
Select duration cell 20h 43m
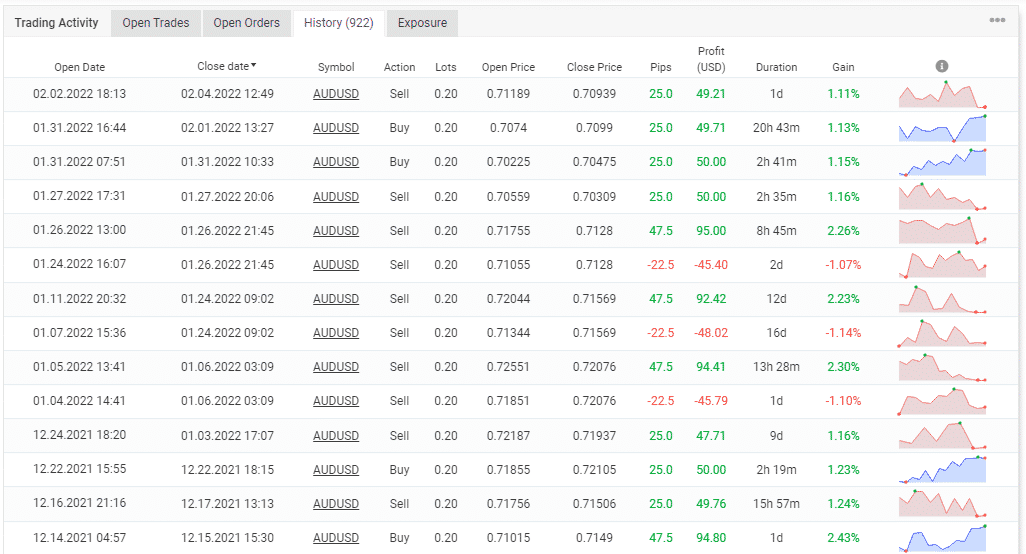(x=776, y=128)
